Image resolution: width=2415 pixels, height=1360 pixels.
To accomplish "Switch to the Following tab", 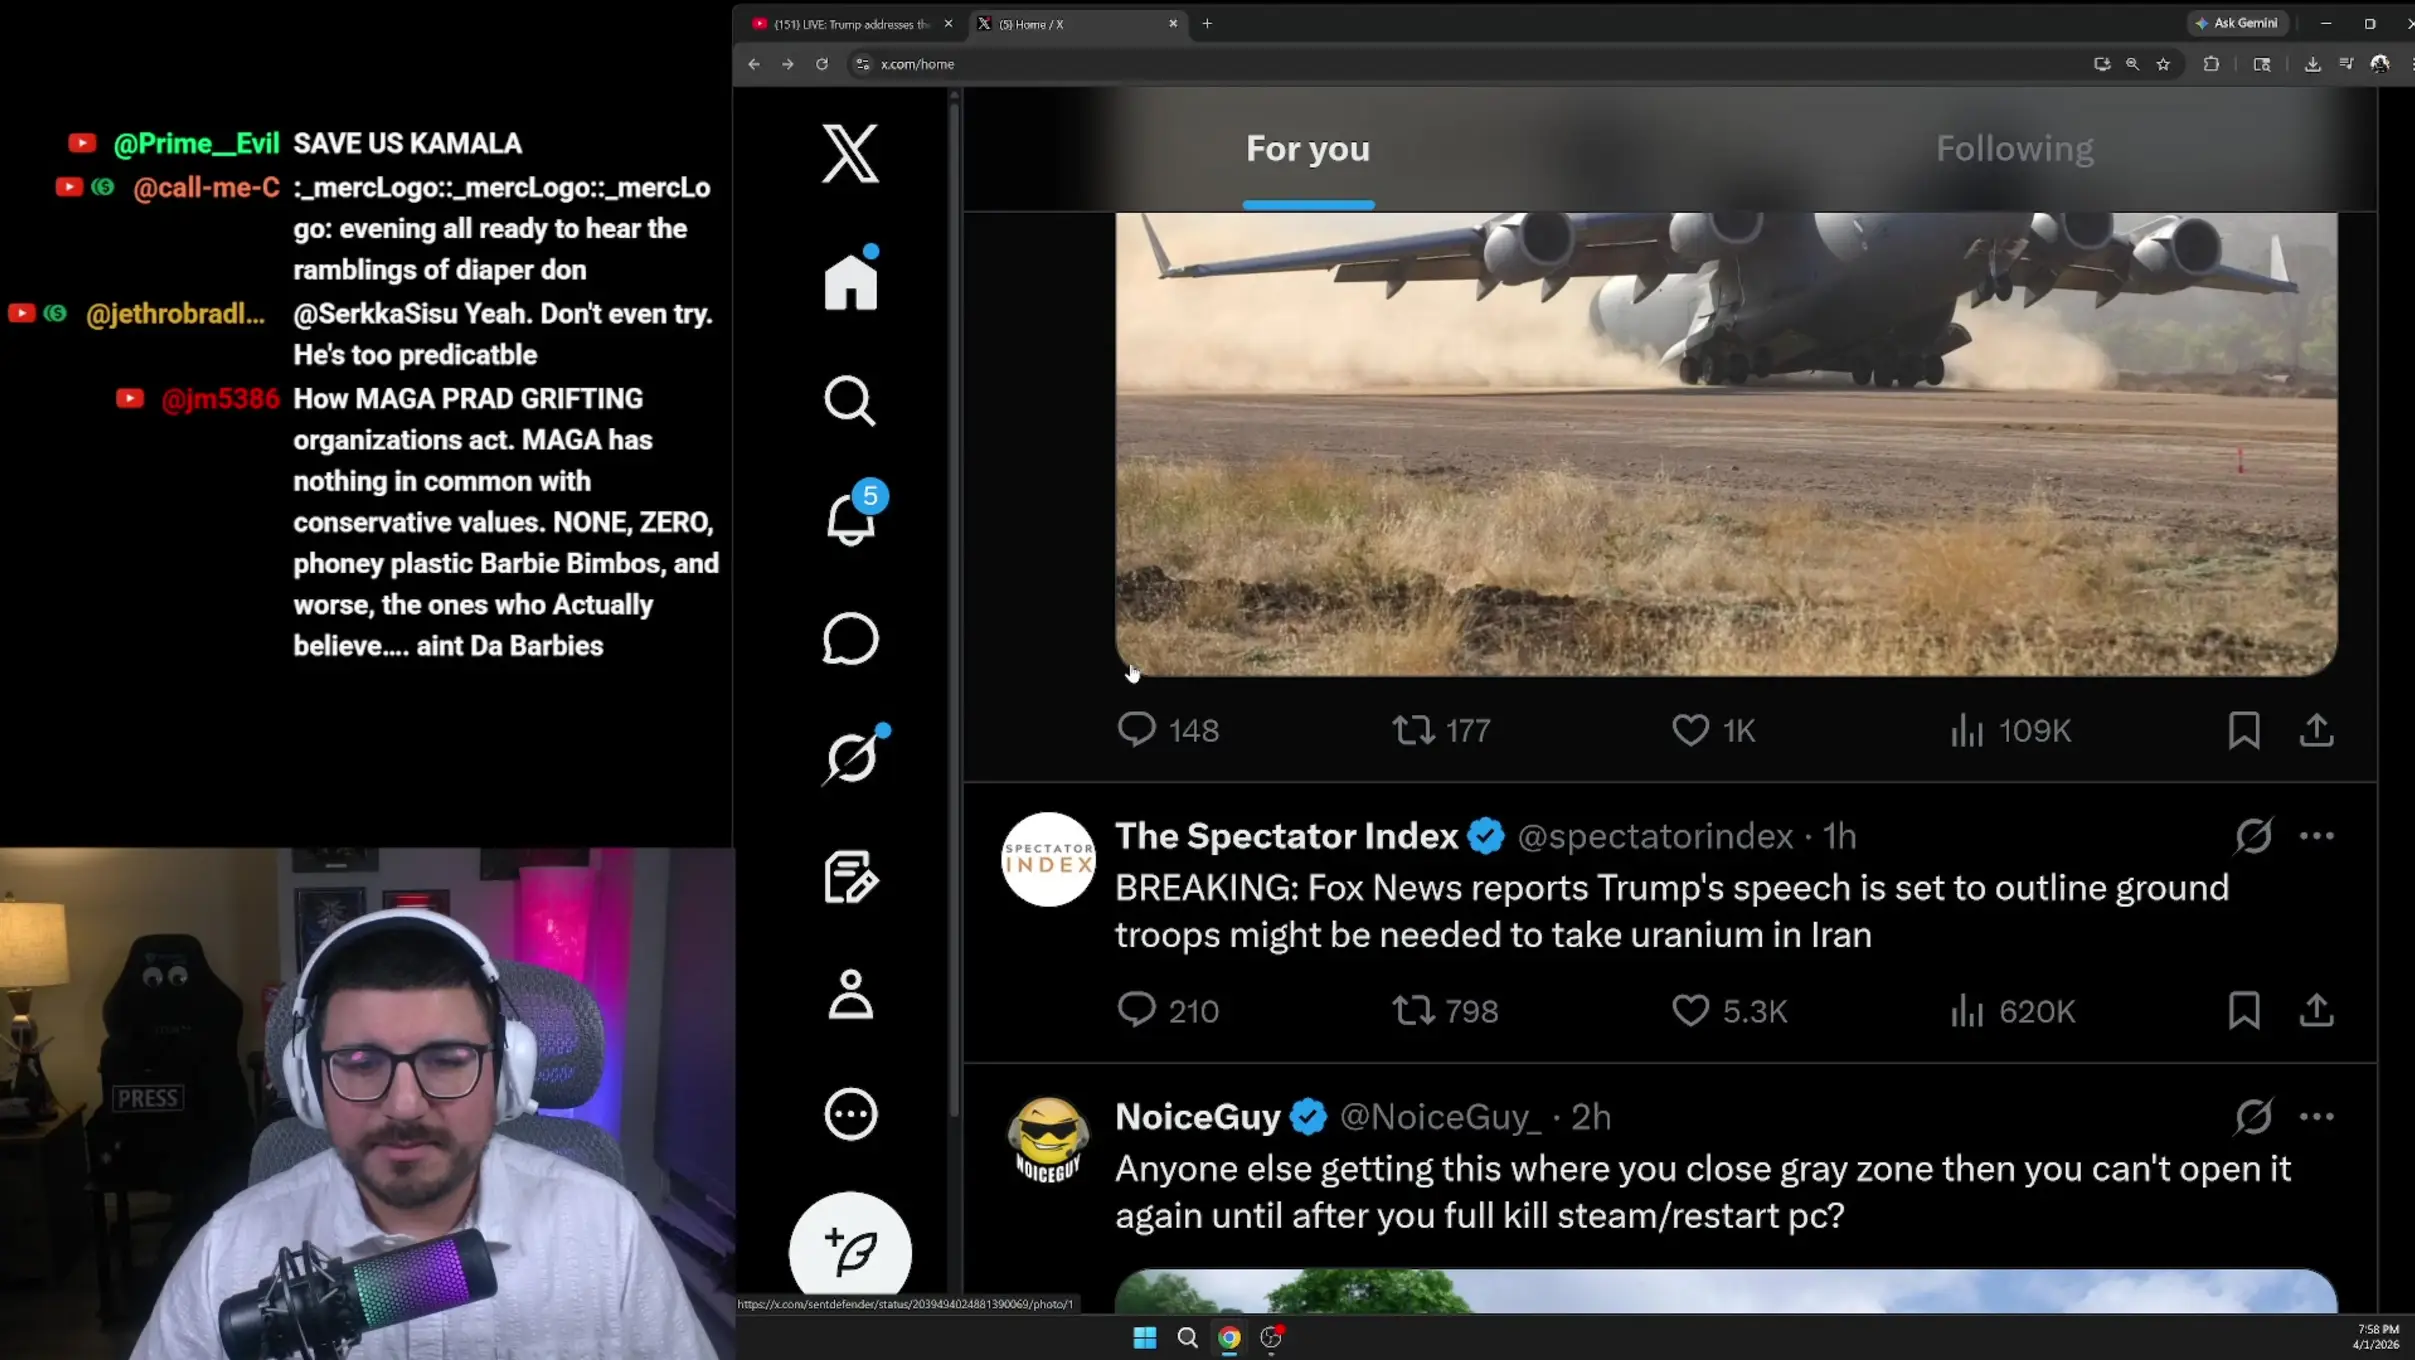I will (2014, 149).
